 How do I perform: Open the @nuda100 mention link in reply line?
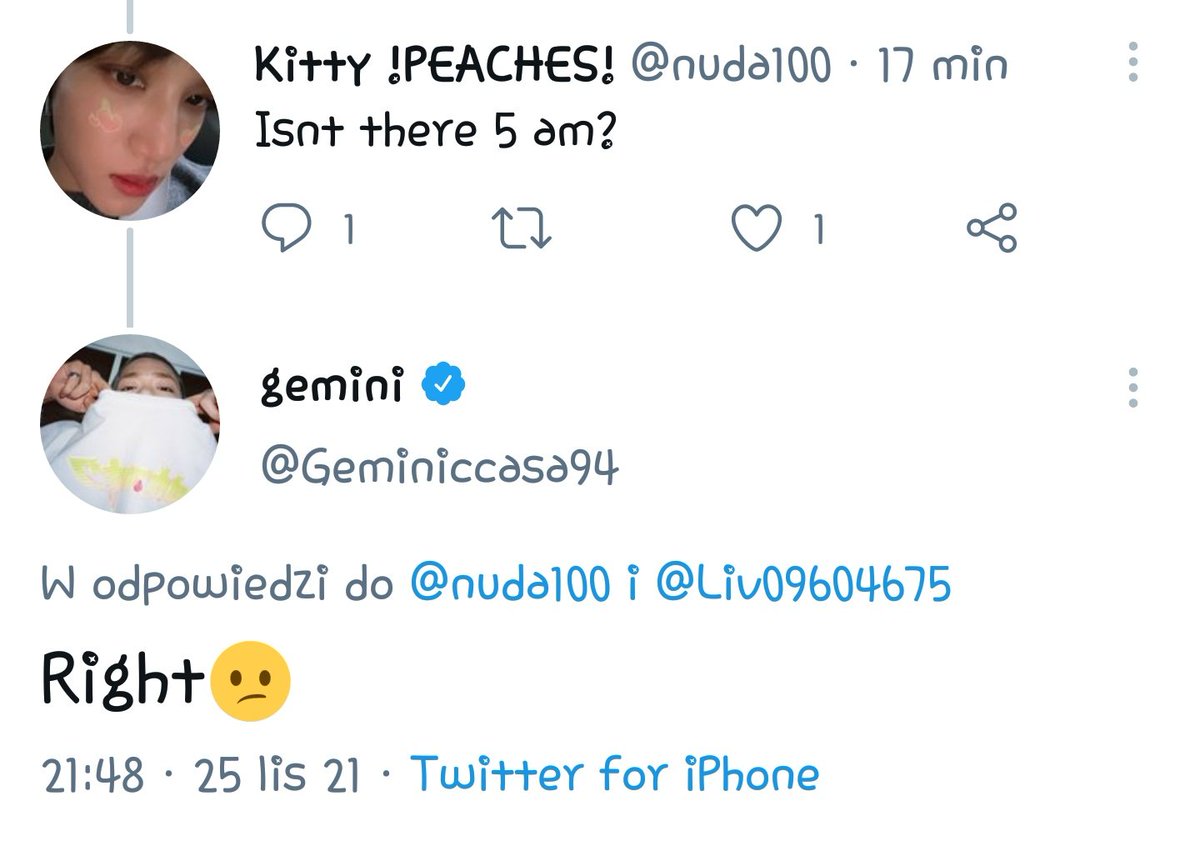pyautogui.click(x=509, y=585)
